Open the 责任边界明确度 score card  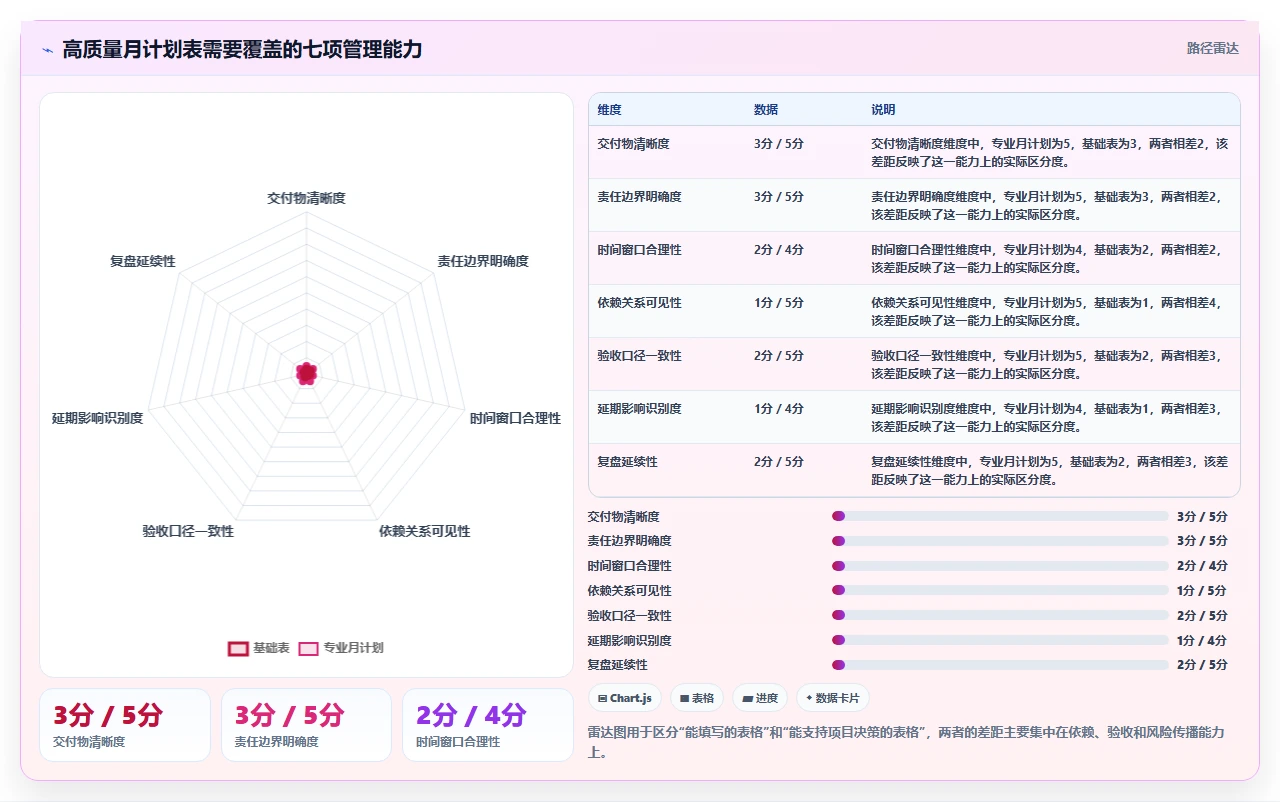[306, 725]
